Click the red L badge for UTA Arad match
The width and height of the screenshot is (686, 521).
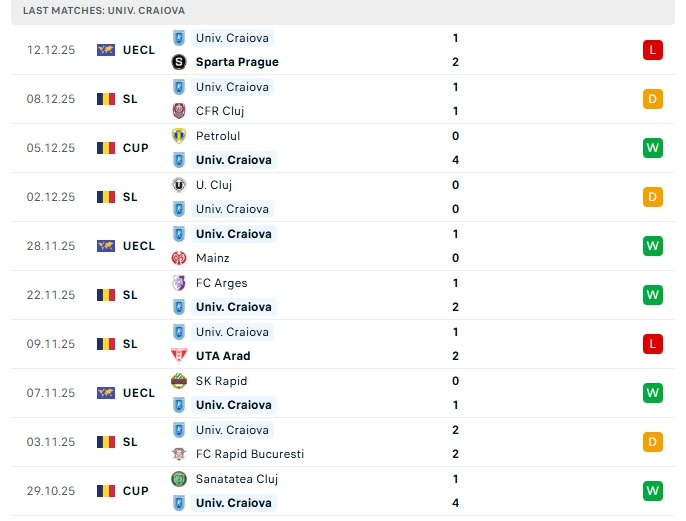(653, 344)
